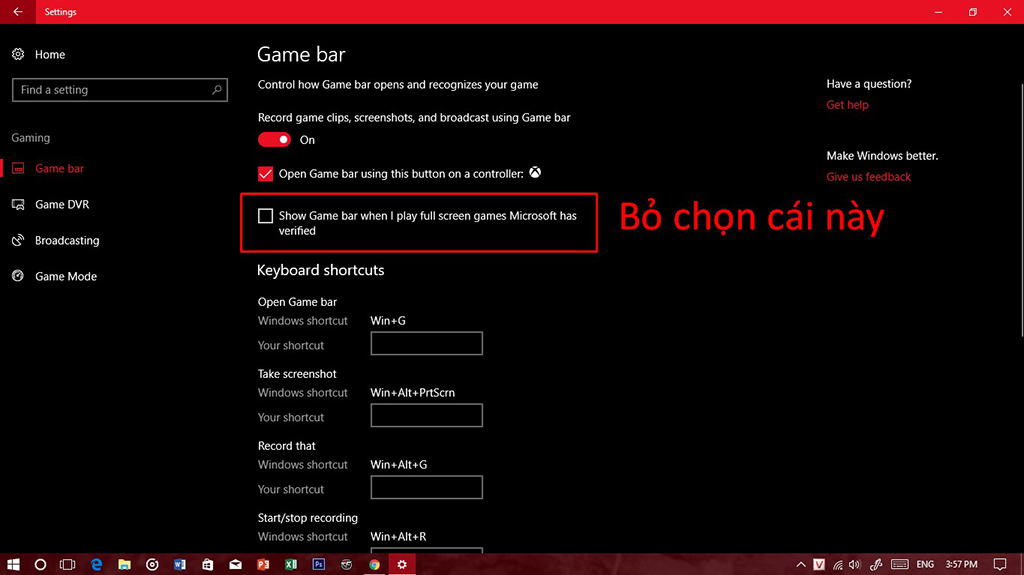
Task: Turn off the Record game clips toggle
Action: click(x=274, y=140)
